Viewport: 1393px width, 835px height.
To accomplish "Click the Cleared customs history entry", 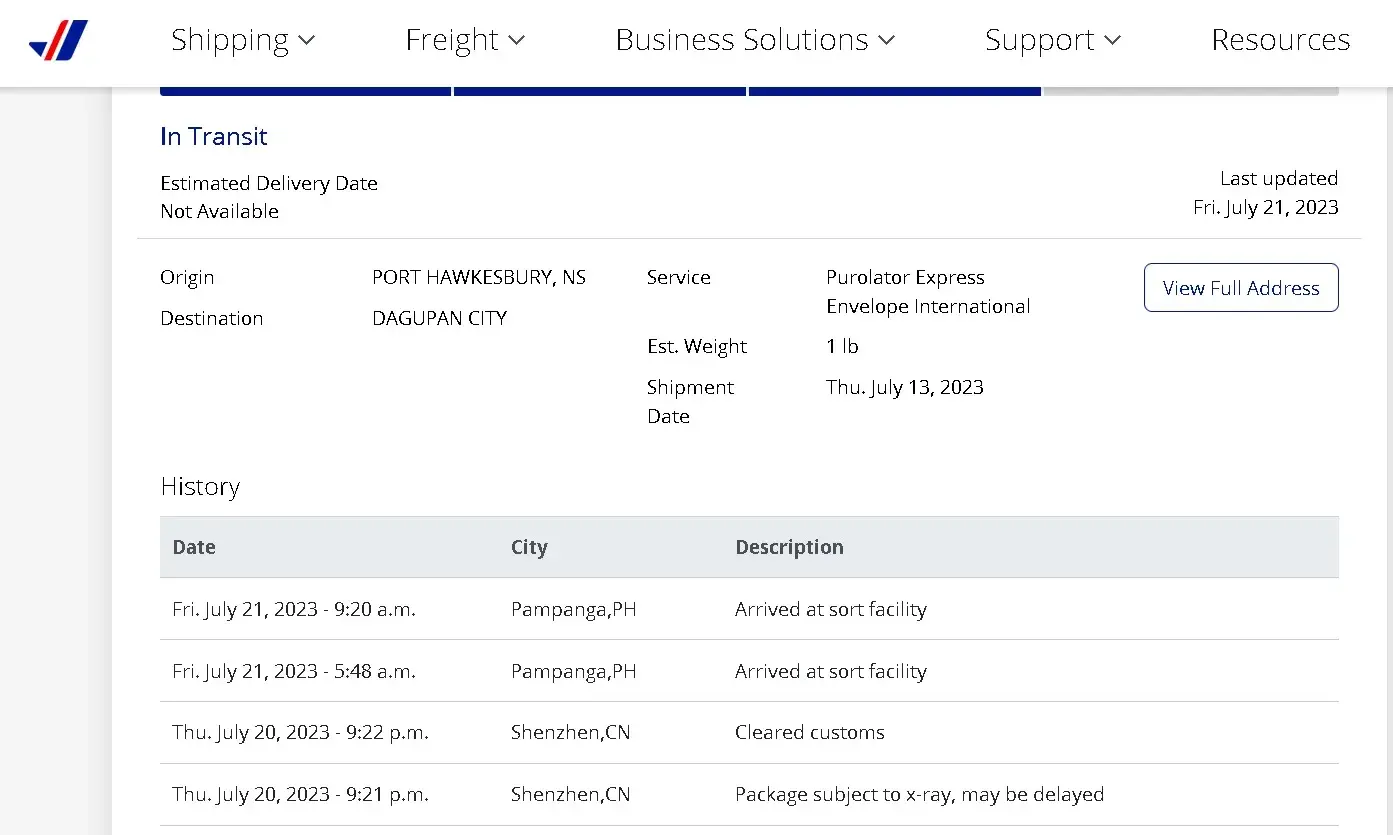I will (x=809, y=733).
